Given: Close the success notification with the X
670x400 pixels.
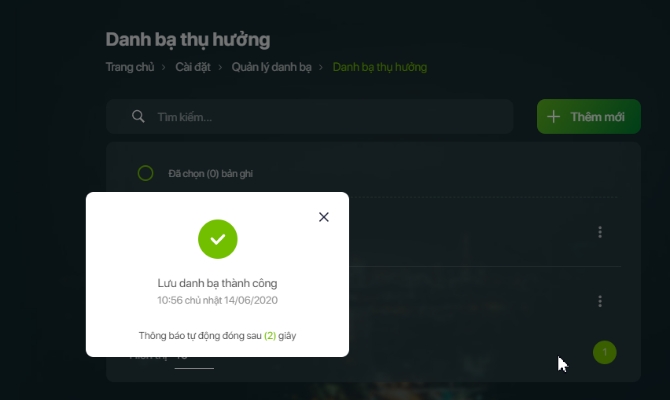Looking at the screenshot, I should click(324, 217).
